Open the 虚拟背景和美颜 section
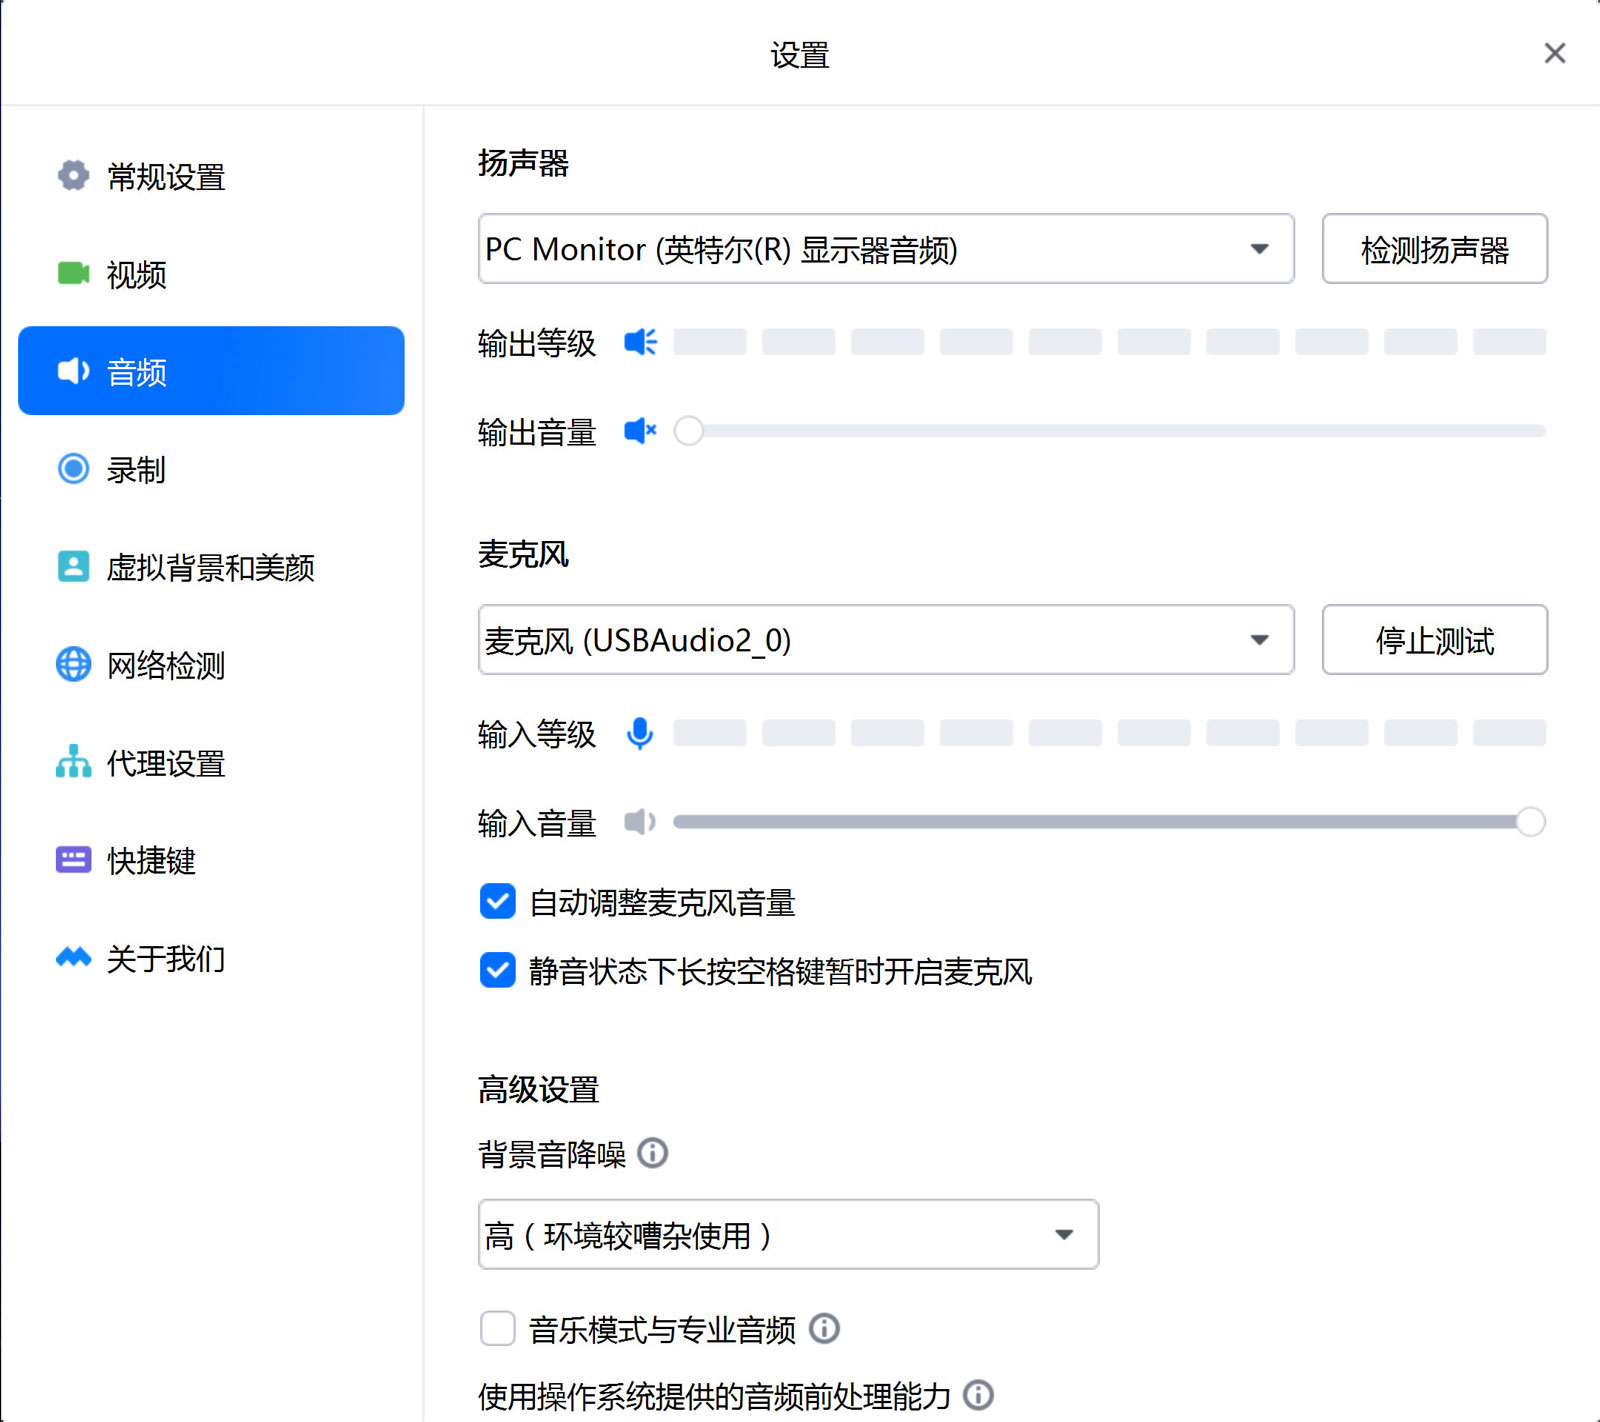Image resolution: width=1600 pixels, height=1422 pixels. 210,567
